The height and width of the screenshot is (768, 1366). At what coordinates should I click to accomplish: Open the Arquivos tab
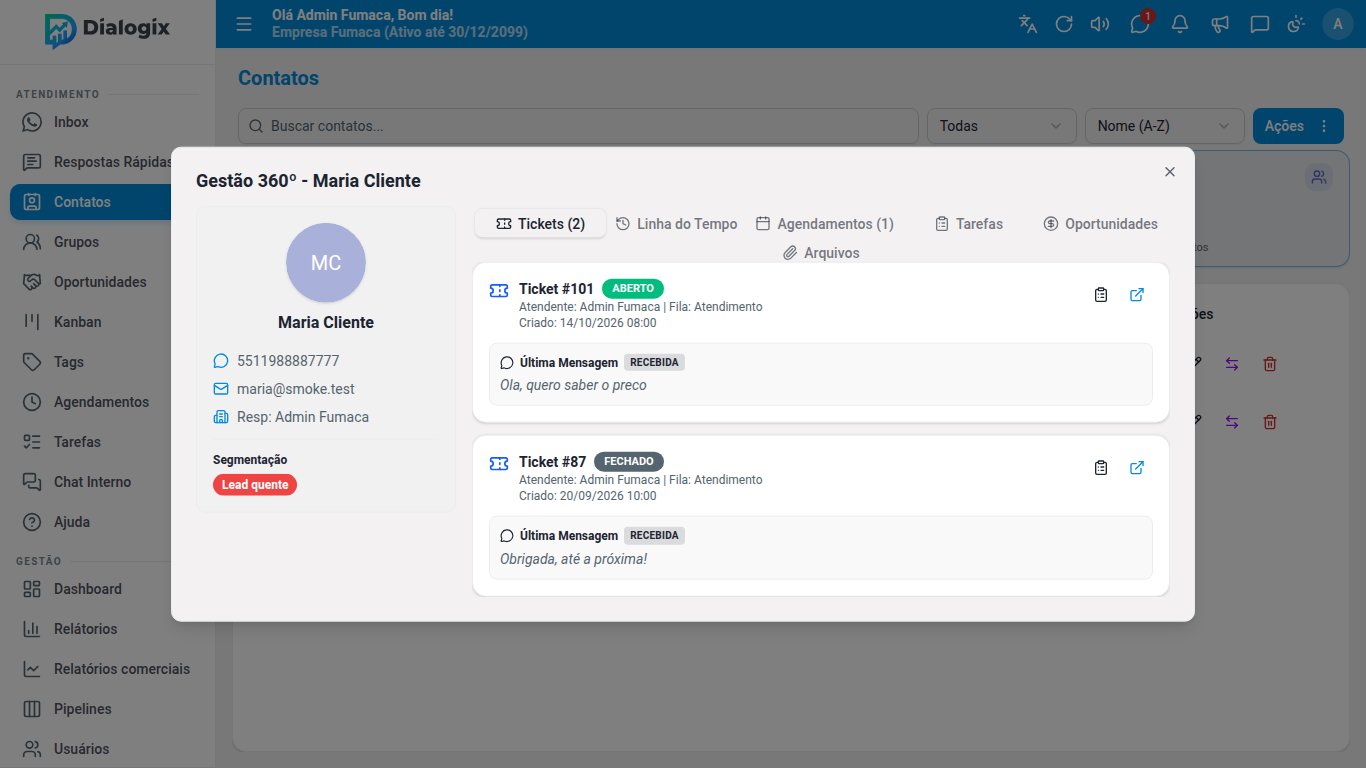tap(821, 253)
